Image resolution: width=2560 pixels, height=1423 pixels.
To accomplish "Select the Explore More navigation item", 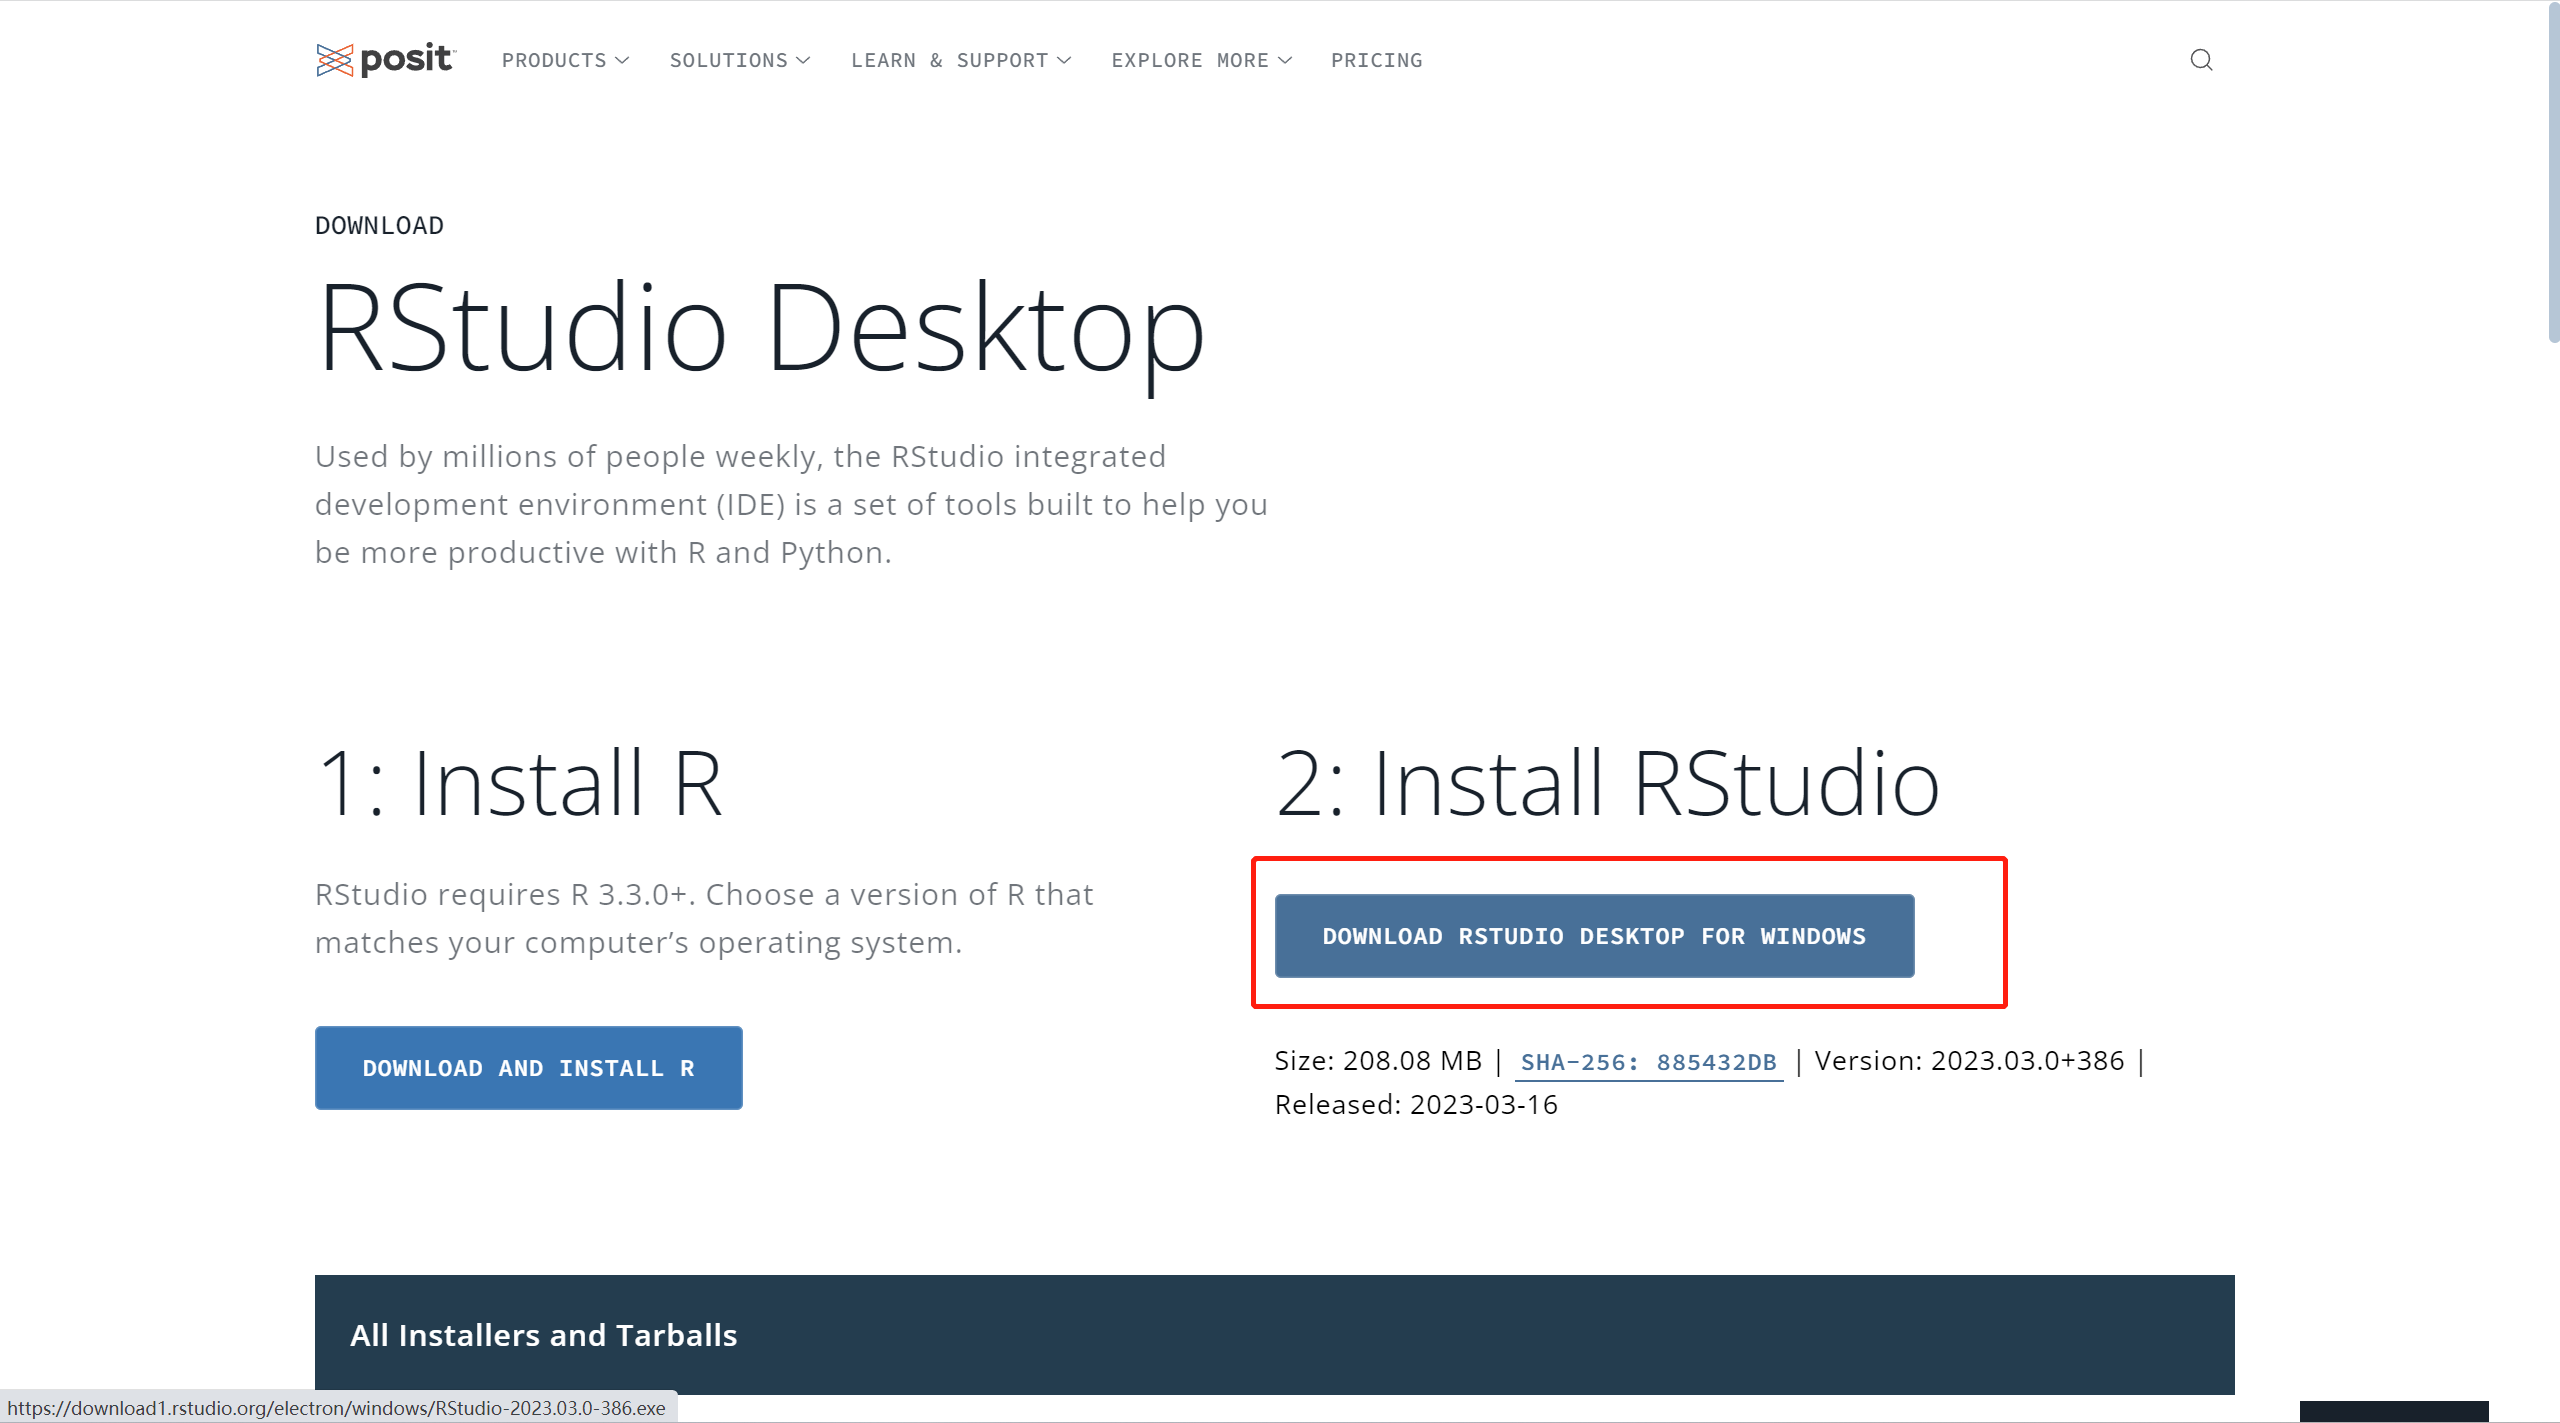I will pos(1188,60).
